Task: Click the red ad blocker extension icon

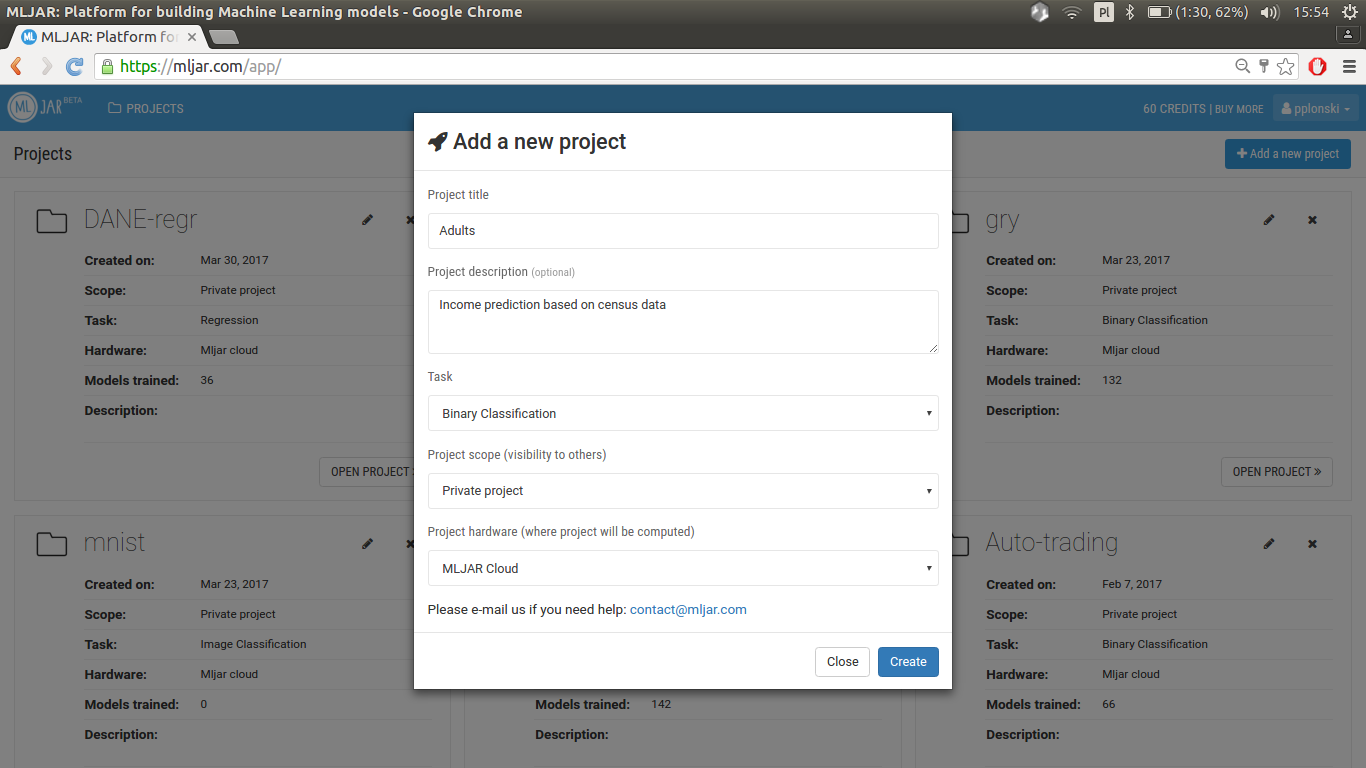Action: pos(1318,67)
